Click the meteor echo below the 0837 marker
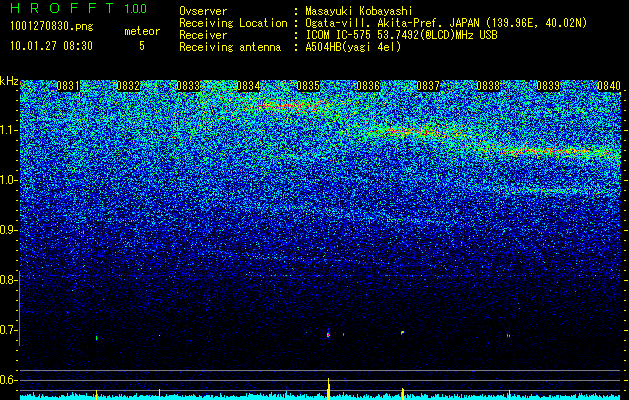This screenshot has height=400, width=629. pos(402,333)
